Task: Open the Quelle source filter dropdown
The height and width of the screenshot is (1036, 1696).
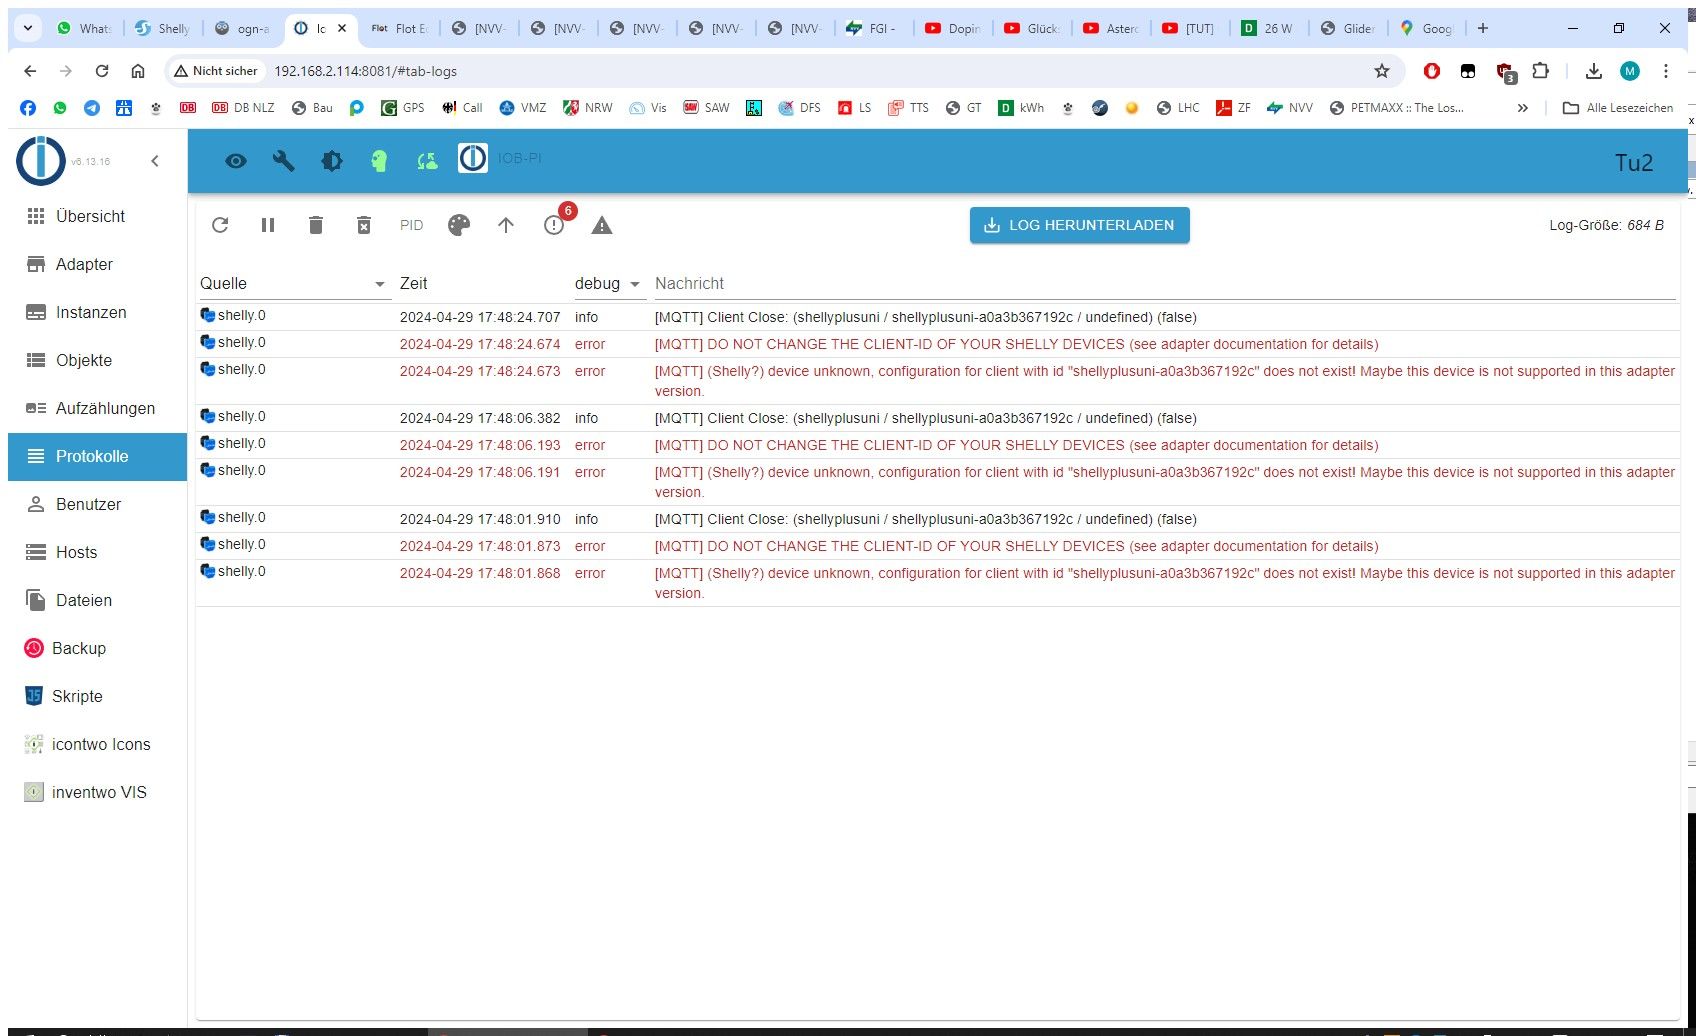Action: tap(293, 284)
